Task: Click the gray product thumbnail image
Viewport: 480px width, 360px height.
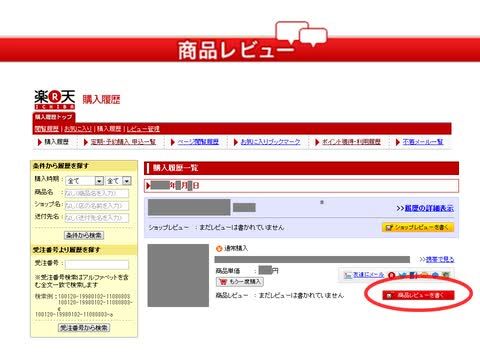Action: tap(178, 275)
